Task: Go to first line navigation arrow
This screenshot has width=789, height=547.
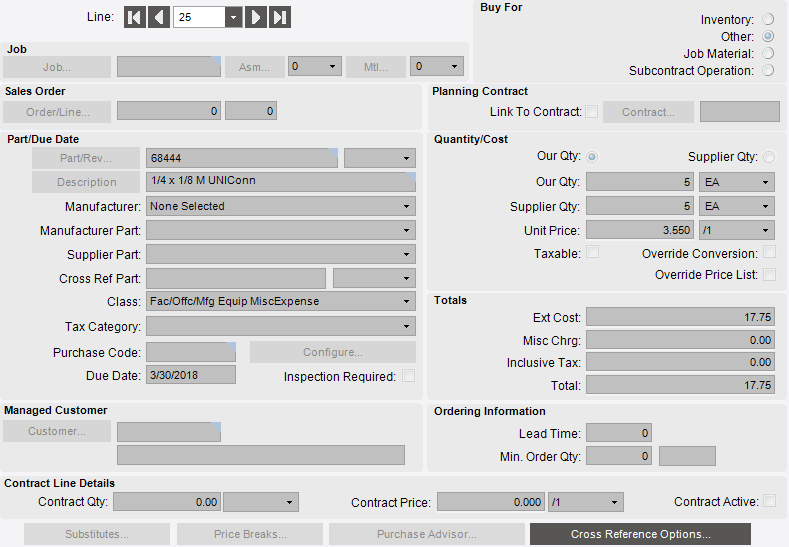Action: pos(134,18)
